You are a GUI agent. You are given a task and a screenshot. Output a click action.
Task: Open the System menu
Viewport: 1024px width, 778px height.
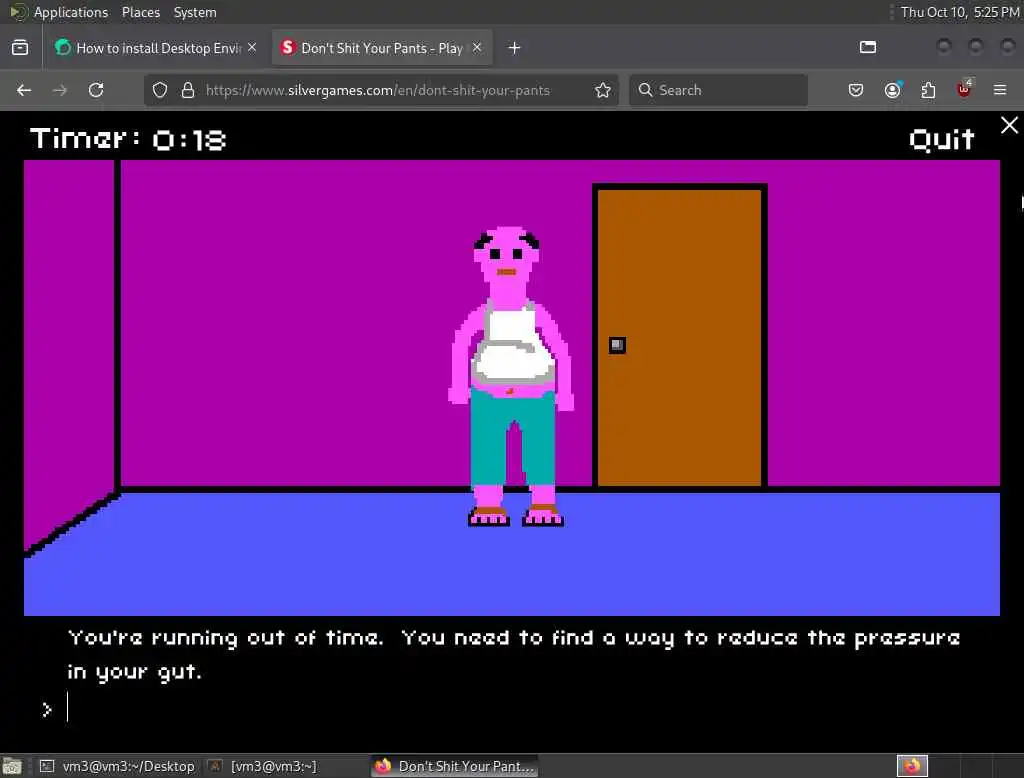[x=195, y=12]
